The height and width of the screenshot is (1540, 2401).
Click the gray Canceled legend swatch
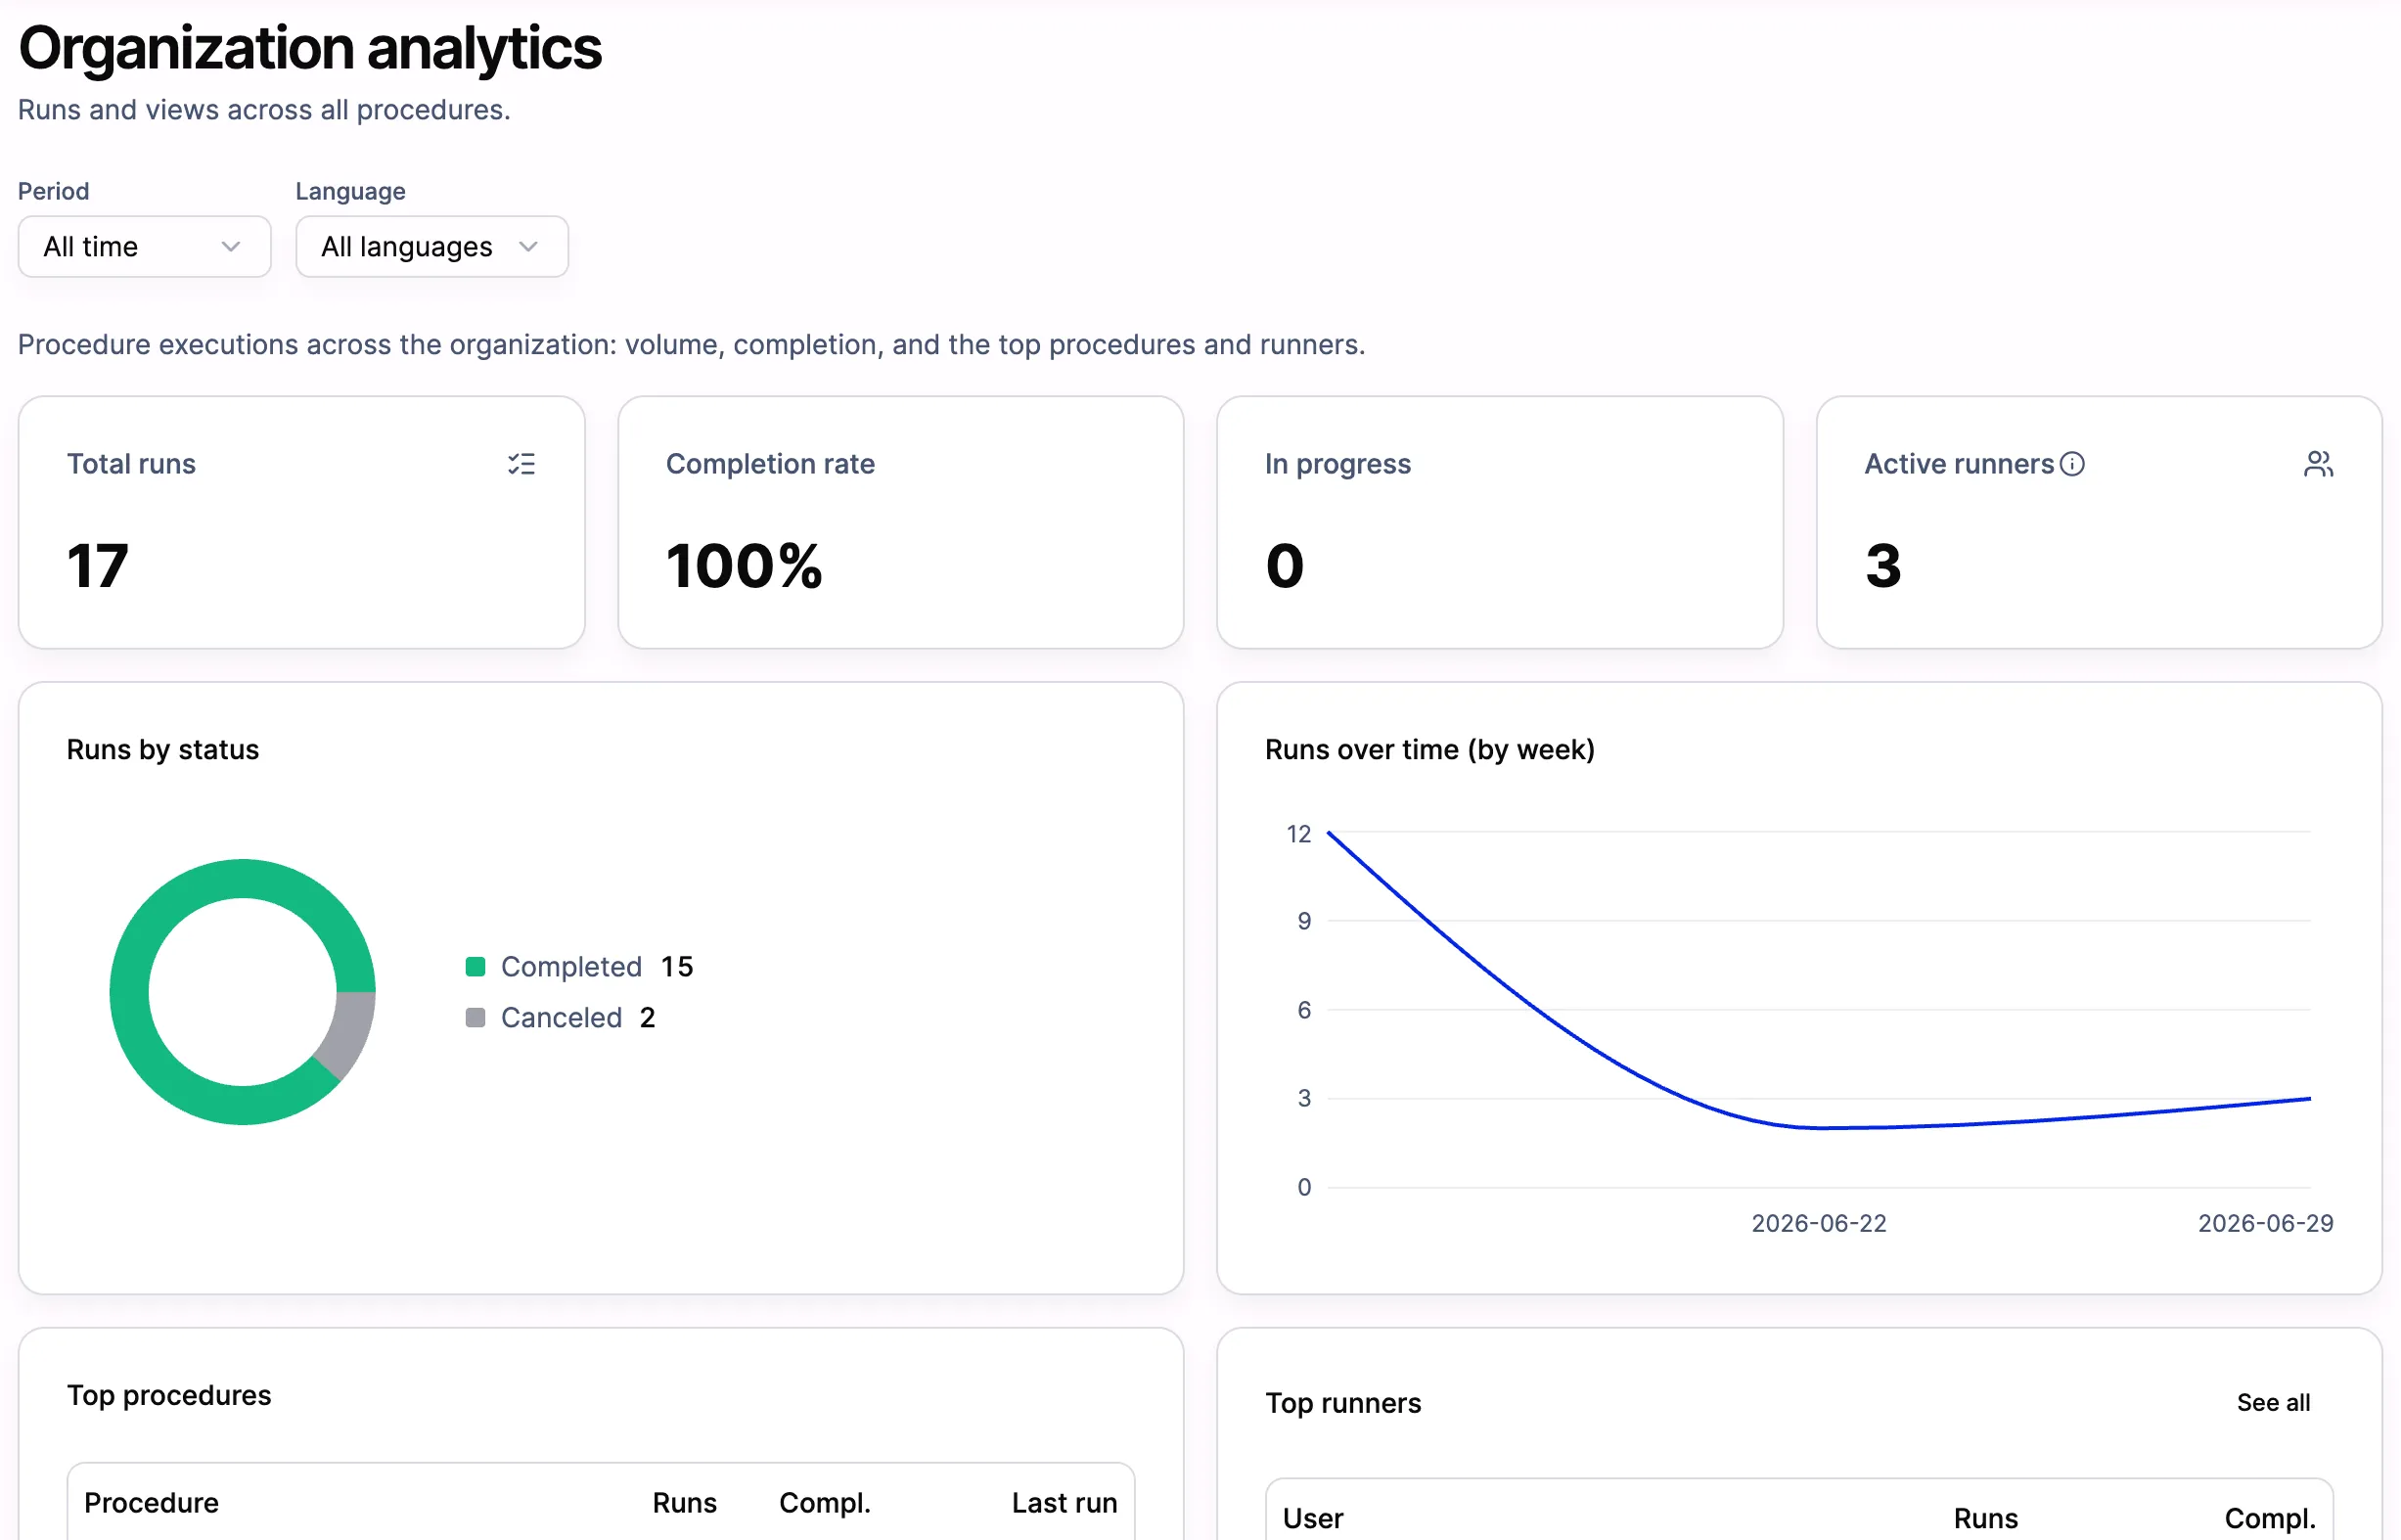coord(476,1018)
